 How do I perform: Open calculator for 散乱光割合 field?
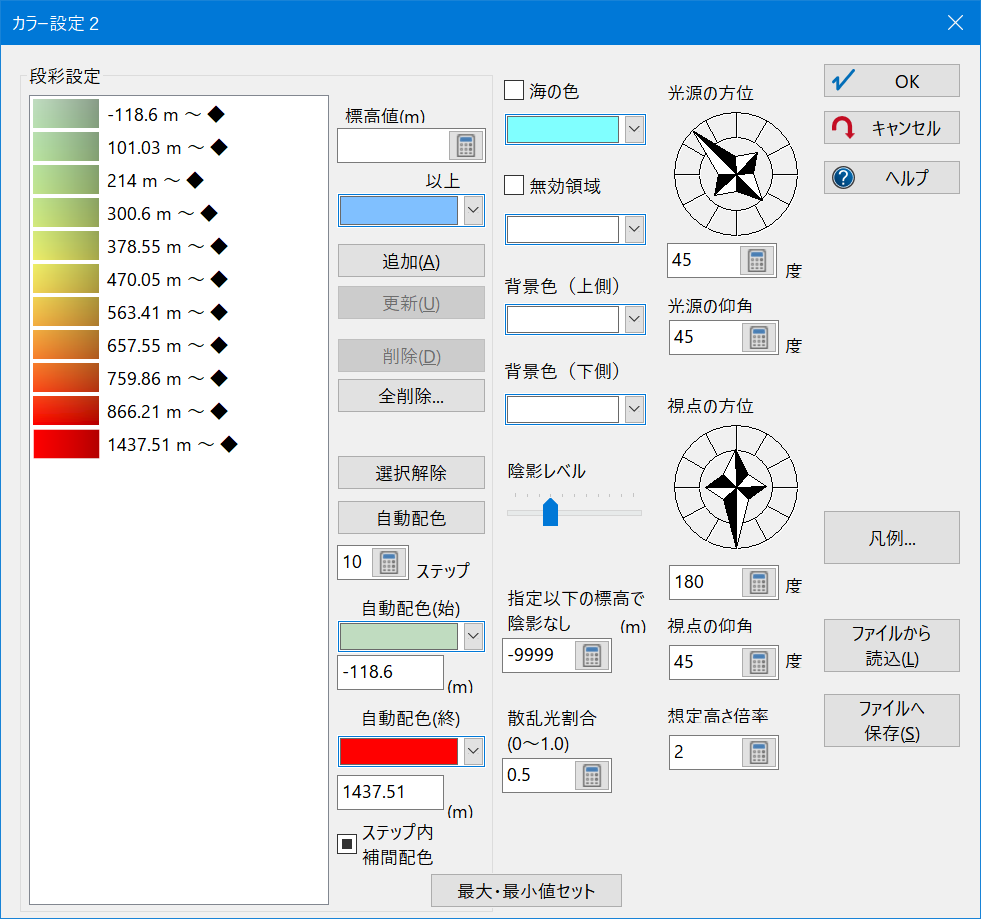tap(592, 775)
